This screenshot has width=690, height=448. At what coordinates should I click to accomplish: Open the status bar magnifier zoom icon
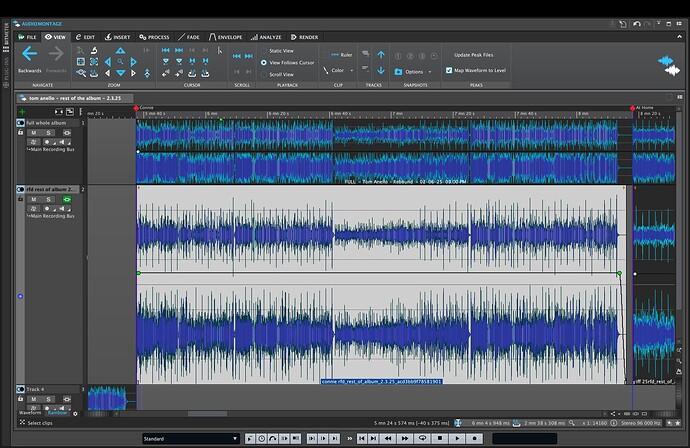(572, 423)
